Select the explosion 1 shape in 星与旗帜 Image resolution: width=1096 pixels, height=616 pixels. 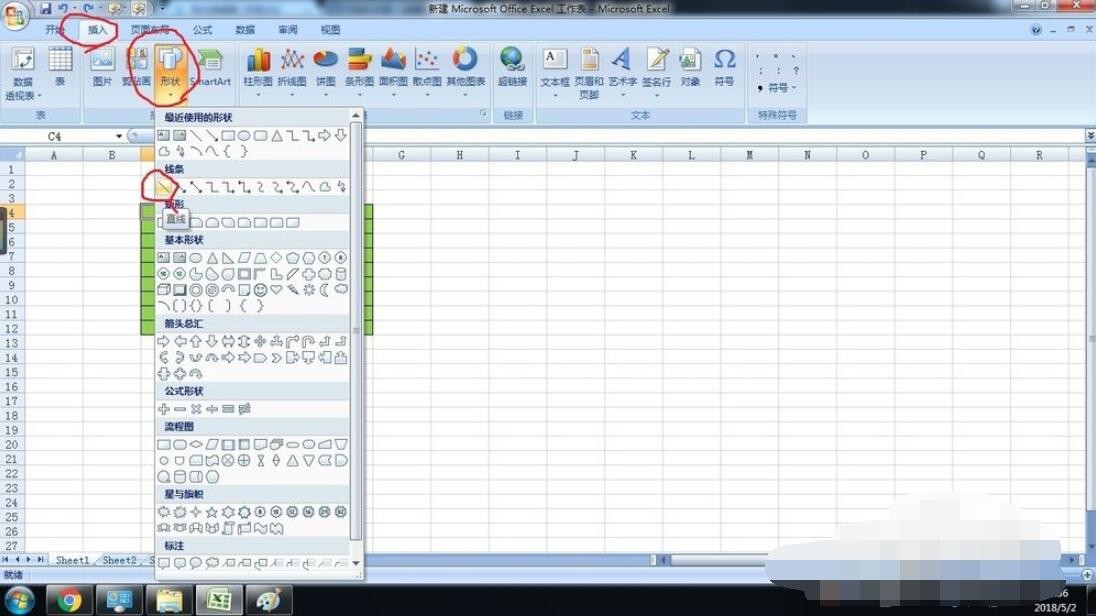(164, 512)
